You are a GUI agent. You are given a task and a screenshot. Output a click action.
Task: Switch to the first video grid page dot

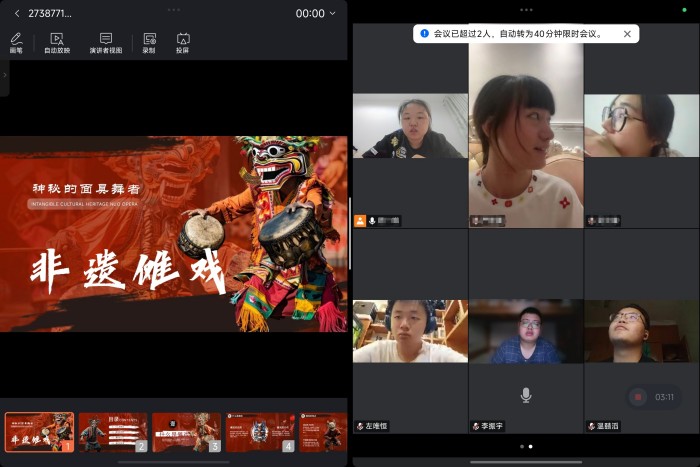click(521, 446)
